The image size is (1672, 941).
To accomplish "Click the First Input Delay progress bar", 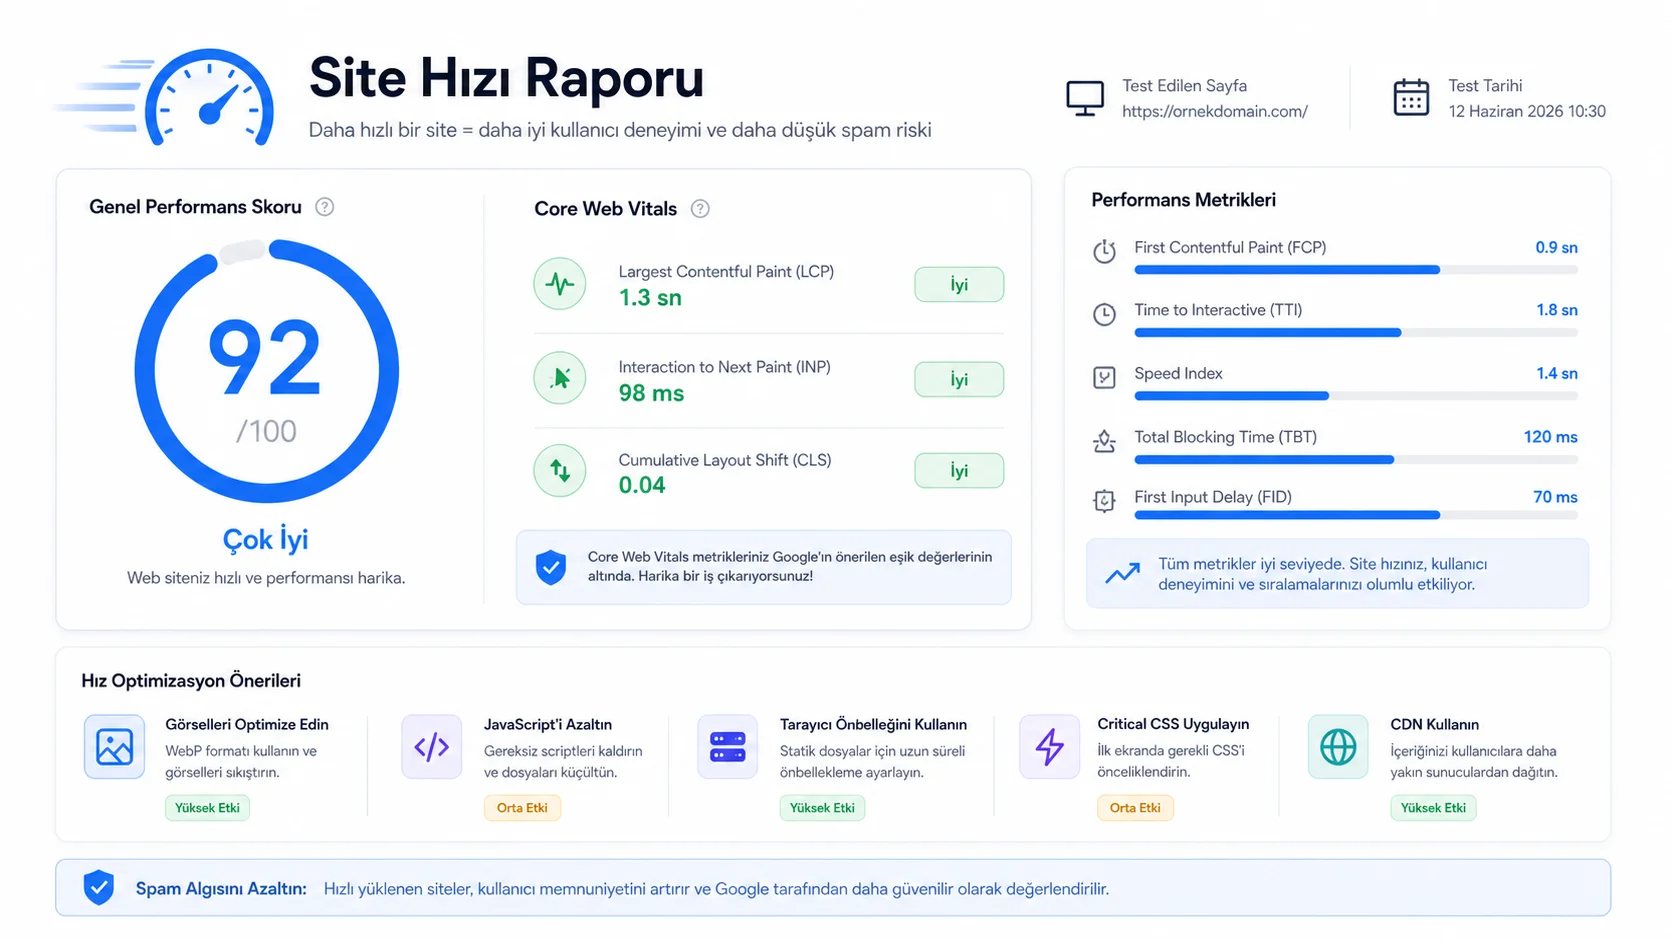I will (1356, 515).
